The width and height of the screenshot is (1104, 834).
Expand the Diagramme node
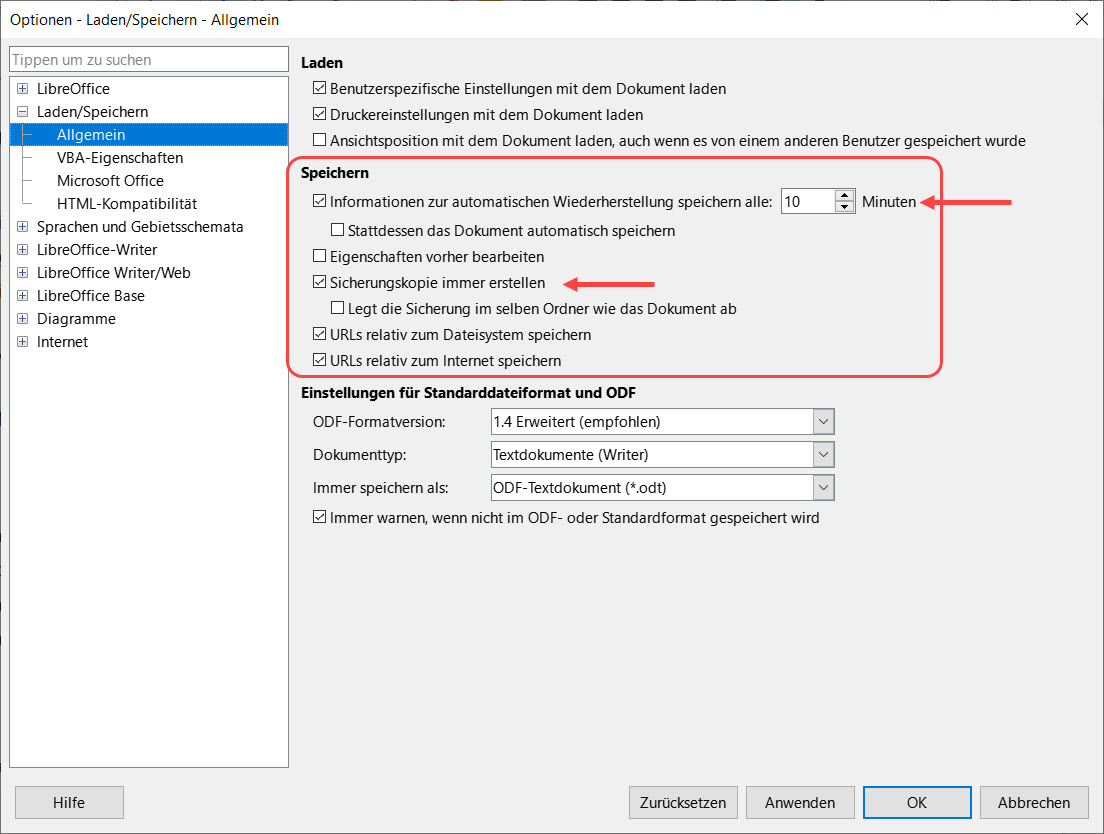point(23,319)
